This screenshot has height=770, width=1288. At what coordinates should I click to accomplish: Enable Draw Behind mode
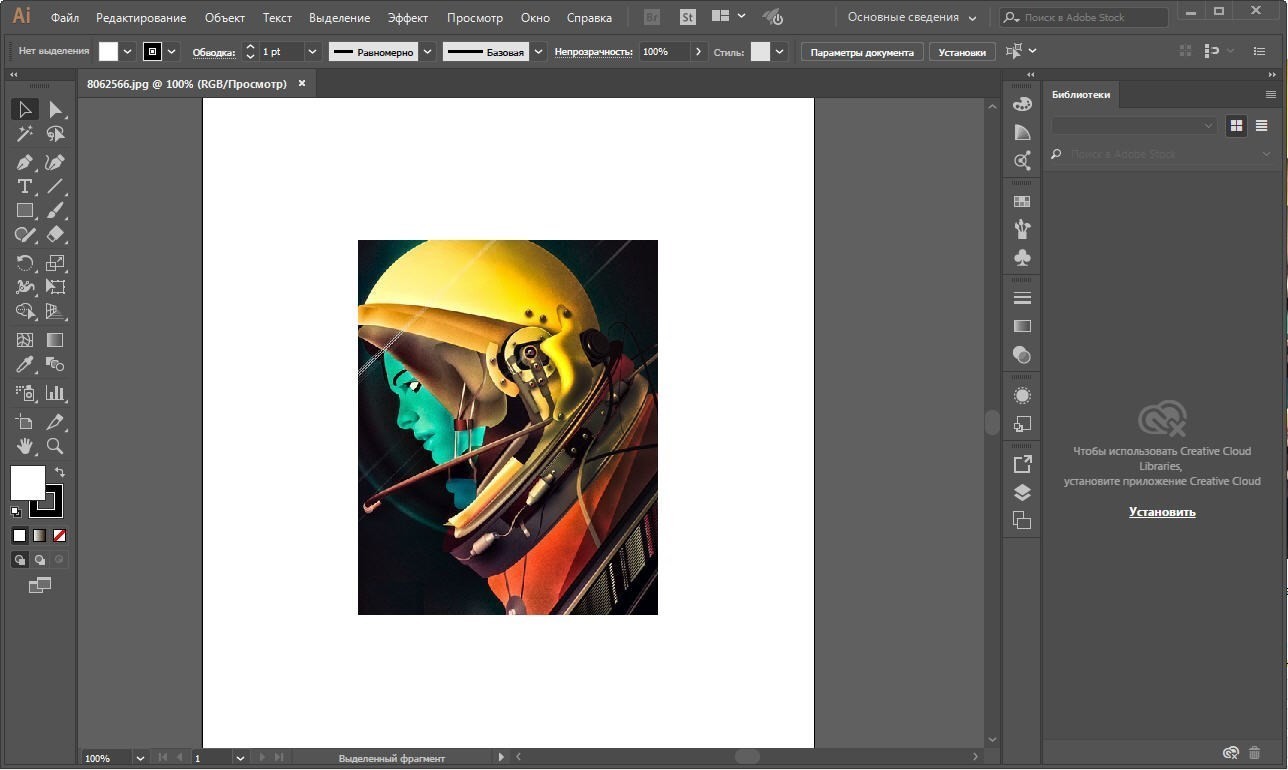(x=39, y=560)
